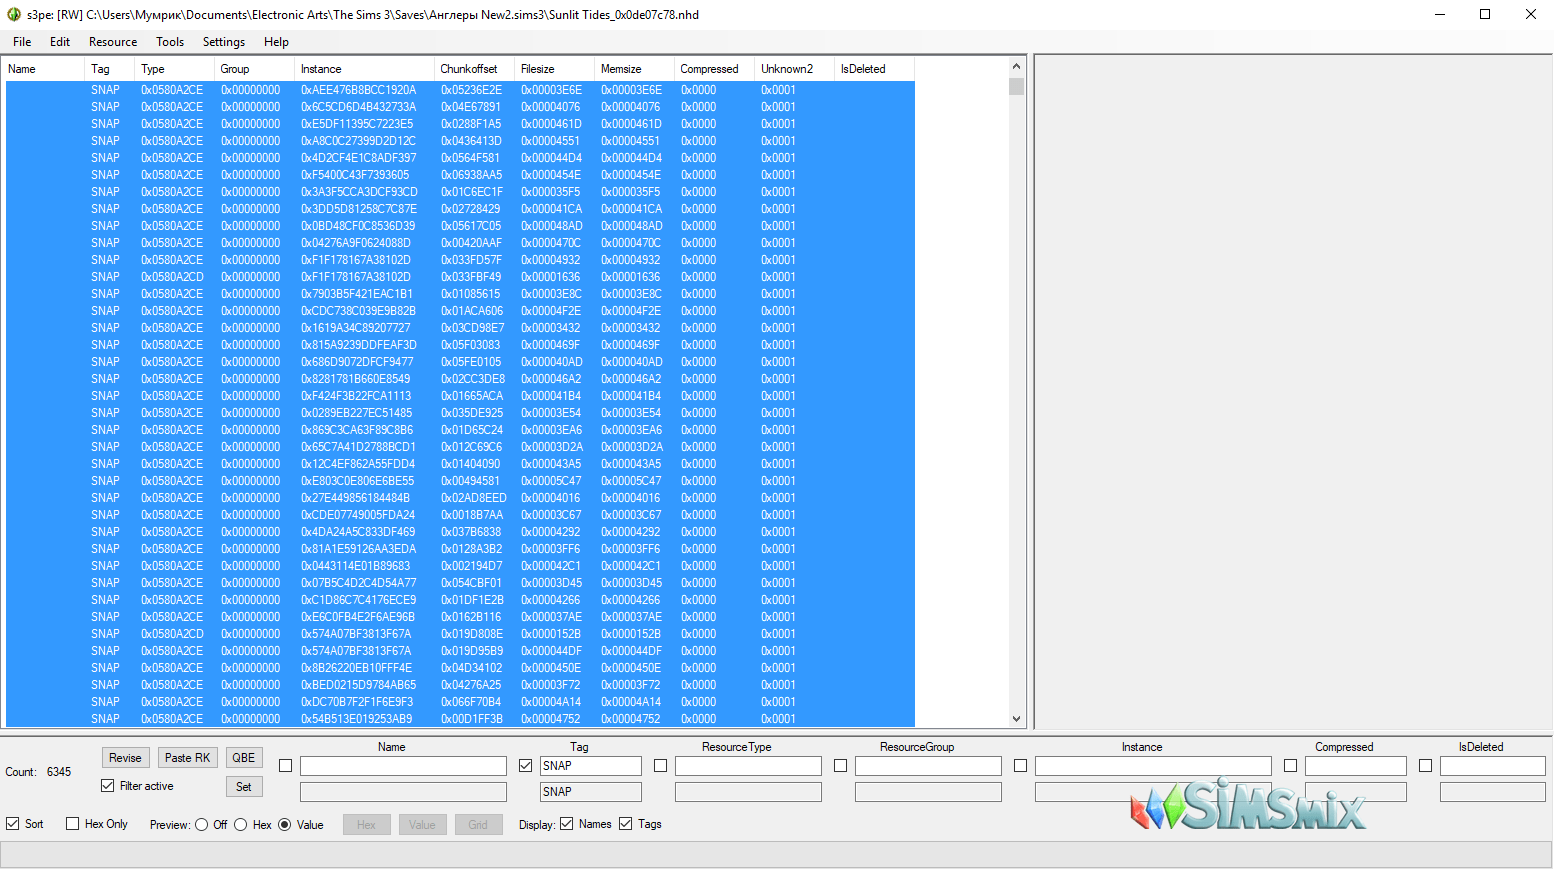Select the Preview Value radio button

pyautogui.click(x=285, y=825)
